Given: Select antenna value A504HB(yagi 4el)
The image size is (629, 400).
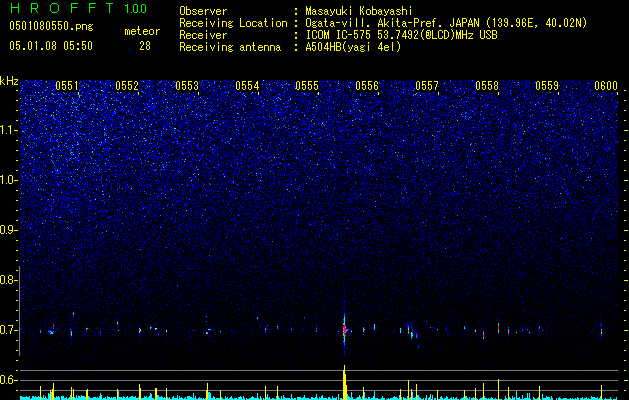Looking at the screenshot, I should tap(353, 47).
